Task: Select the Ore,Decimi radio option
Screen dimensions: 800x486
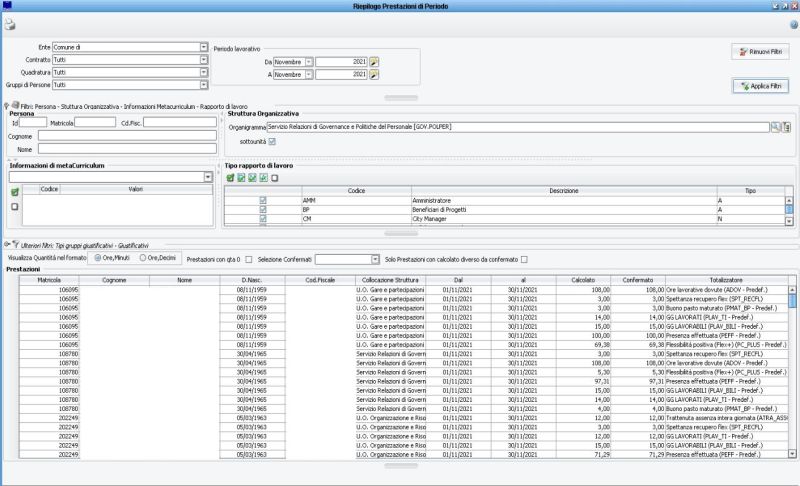Action: [x=145, y=258]
